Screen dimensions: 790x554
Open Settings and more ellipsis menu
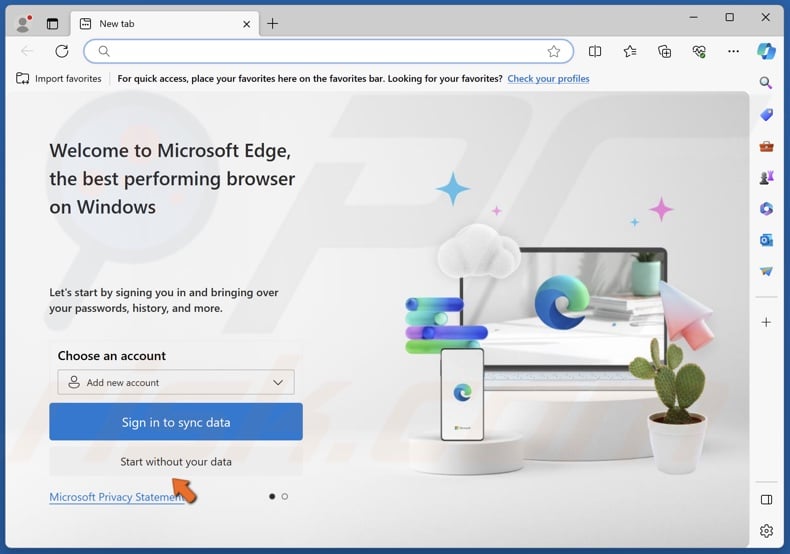[734, 51]
